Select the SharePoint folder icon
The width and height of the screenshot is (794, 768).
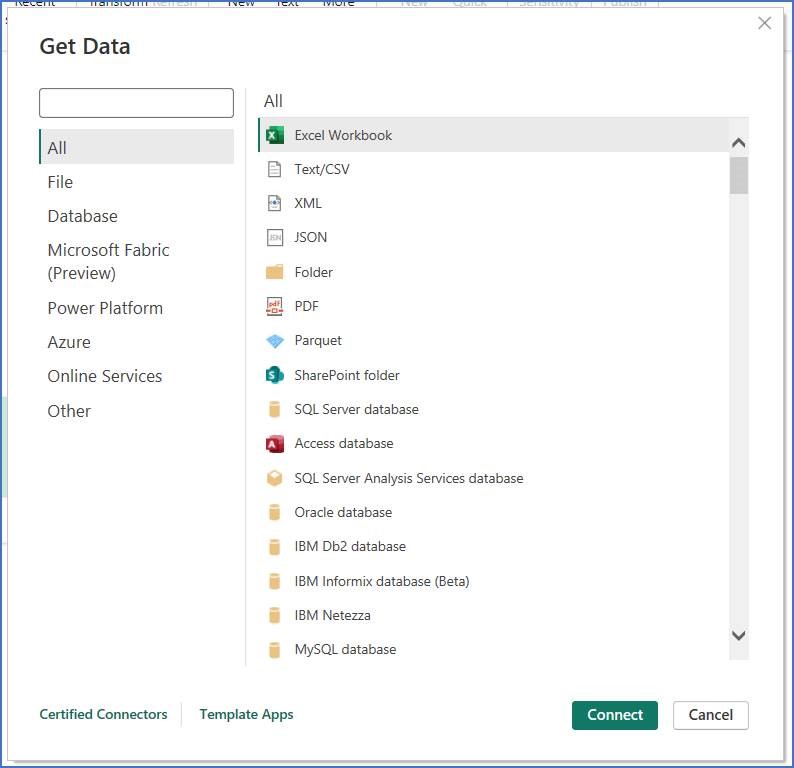274,375
